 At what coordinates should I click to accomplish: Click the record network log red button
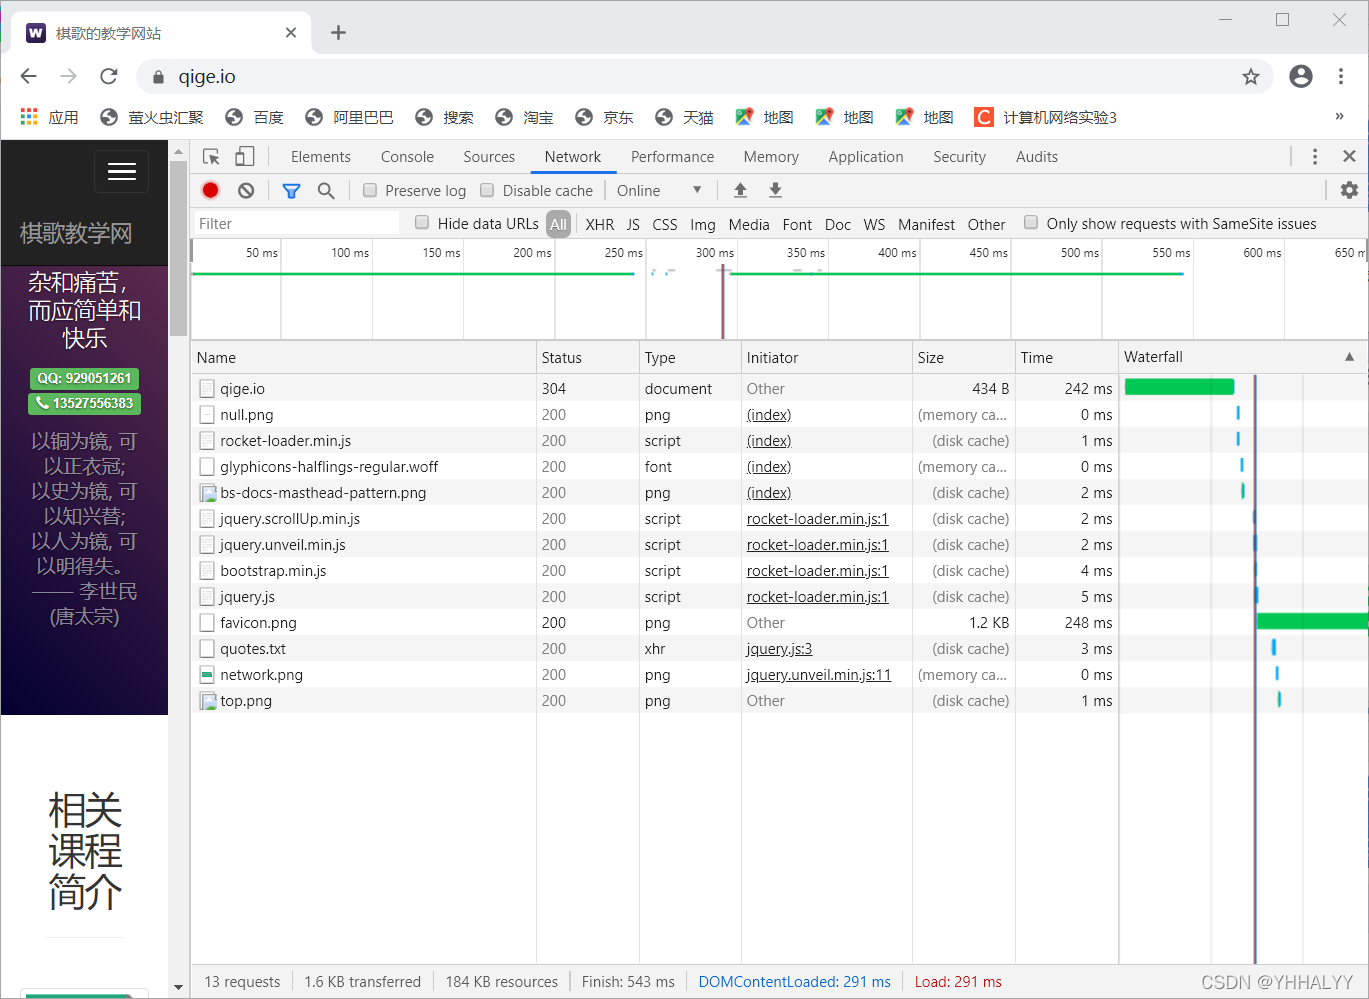(x=210, y=190)
